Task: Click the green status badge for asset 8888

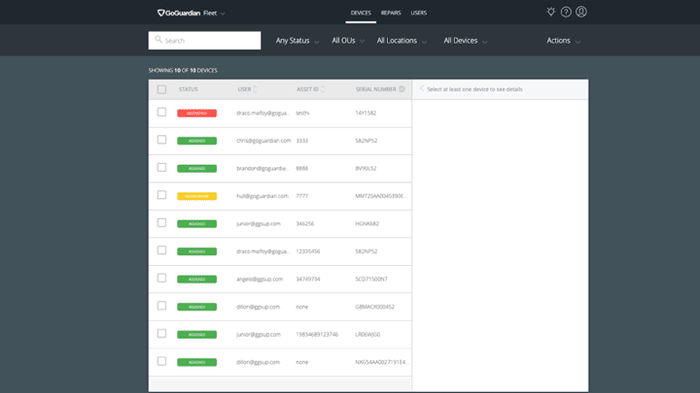Action: pyautogui.click(x=197, y=169)
